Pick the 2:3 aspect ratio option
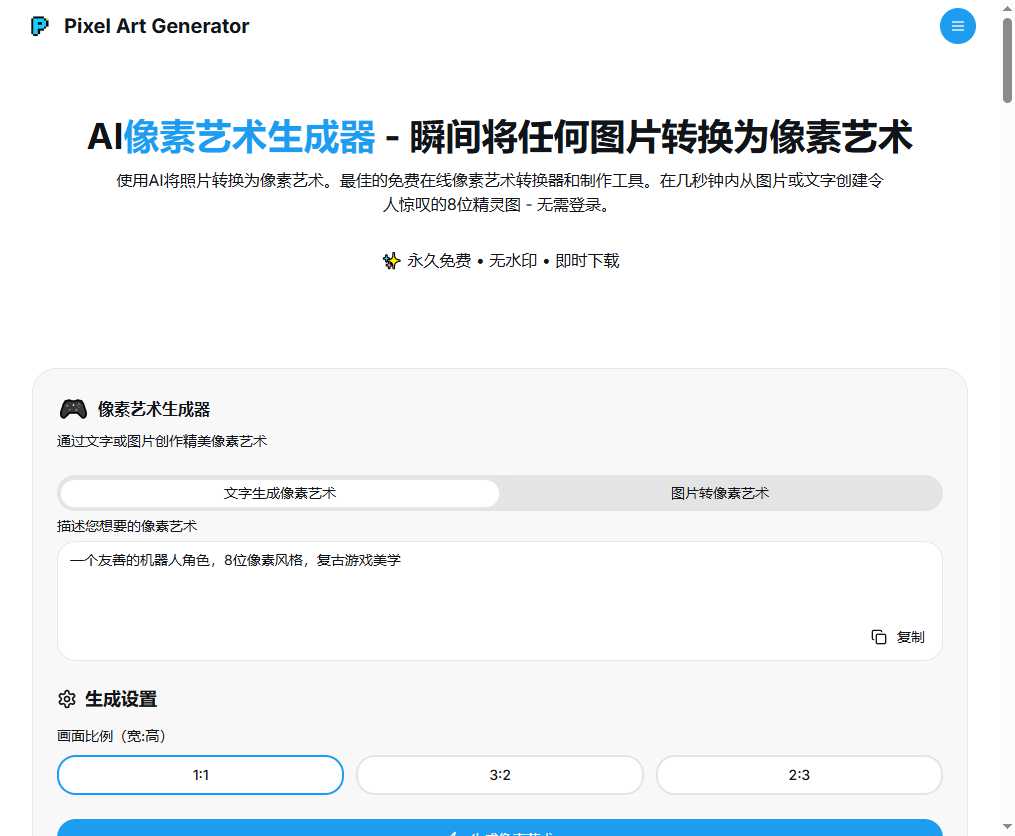Viewport: 1015px width, 836px height. [x=799, y=775]
